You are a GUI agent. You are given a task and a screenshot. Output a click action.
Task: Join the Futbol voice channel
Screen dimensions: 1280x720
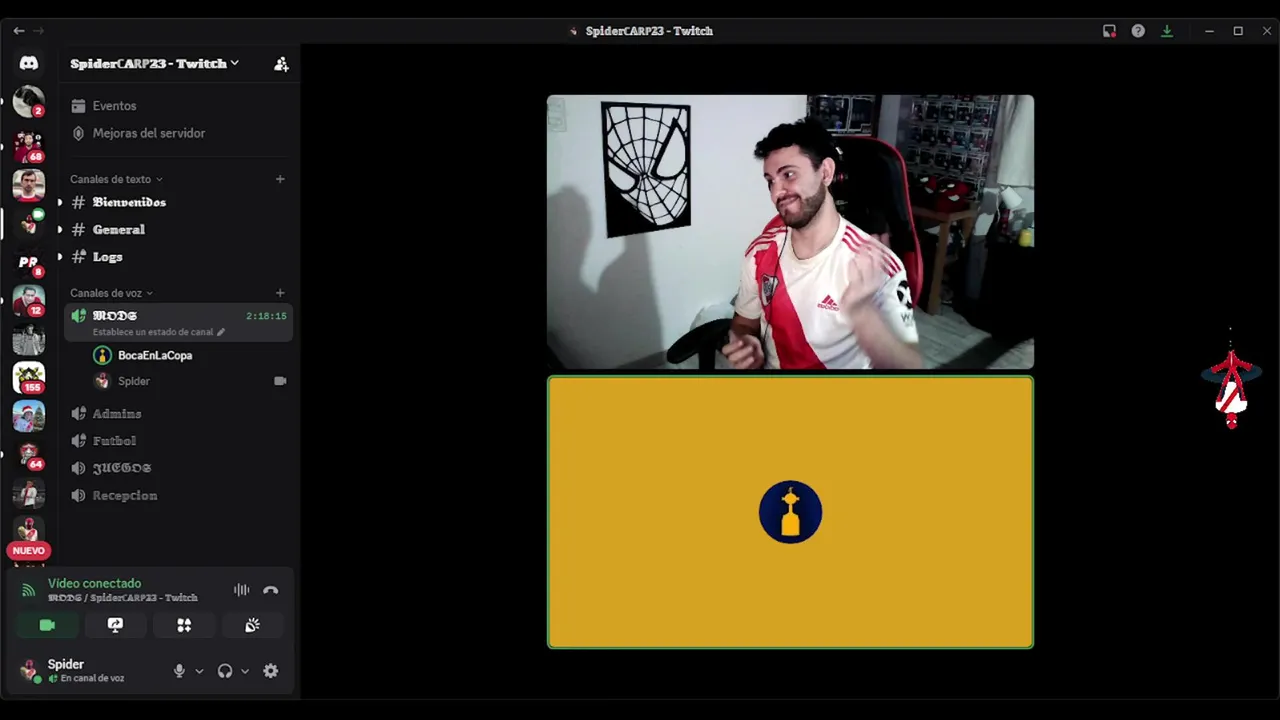(x=178, y=441)
